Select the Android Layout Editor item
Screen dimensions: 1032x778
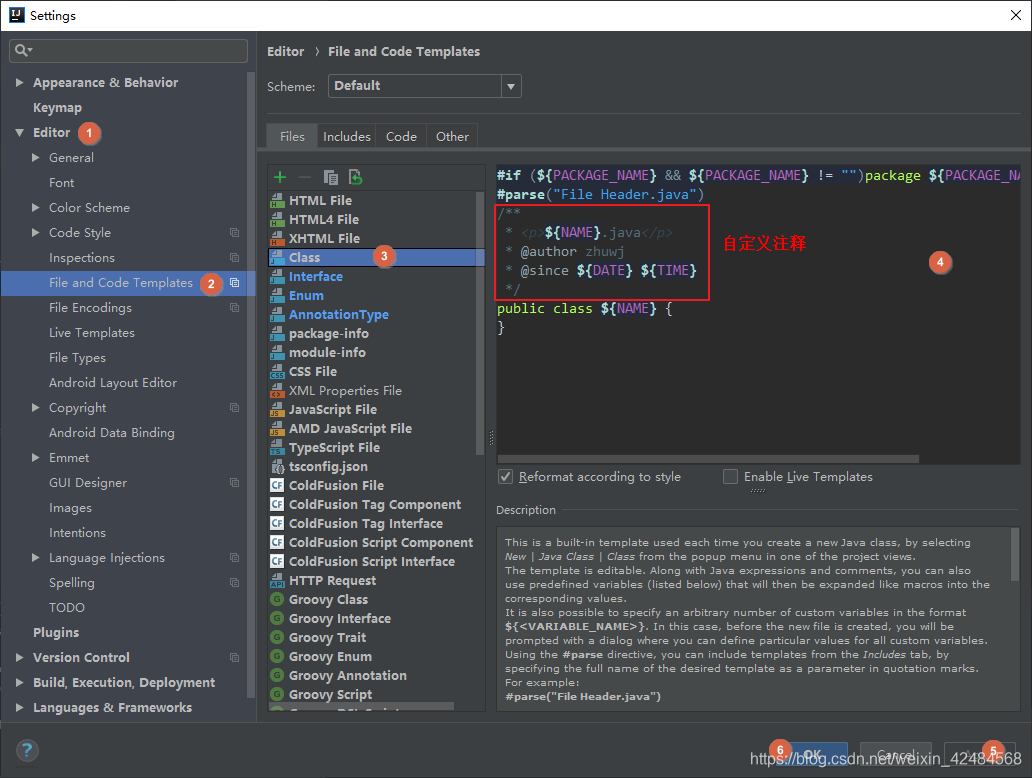point(113,382)
